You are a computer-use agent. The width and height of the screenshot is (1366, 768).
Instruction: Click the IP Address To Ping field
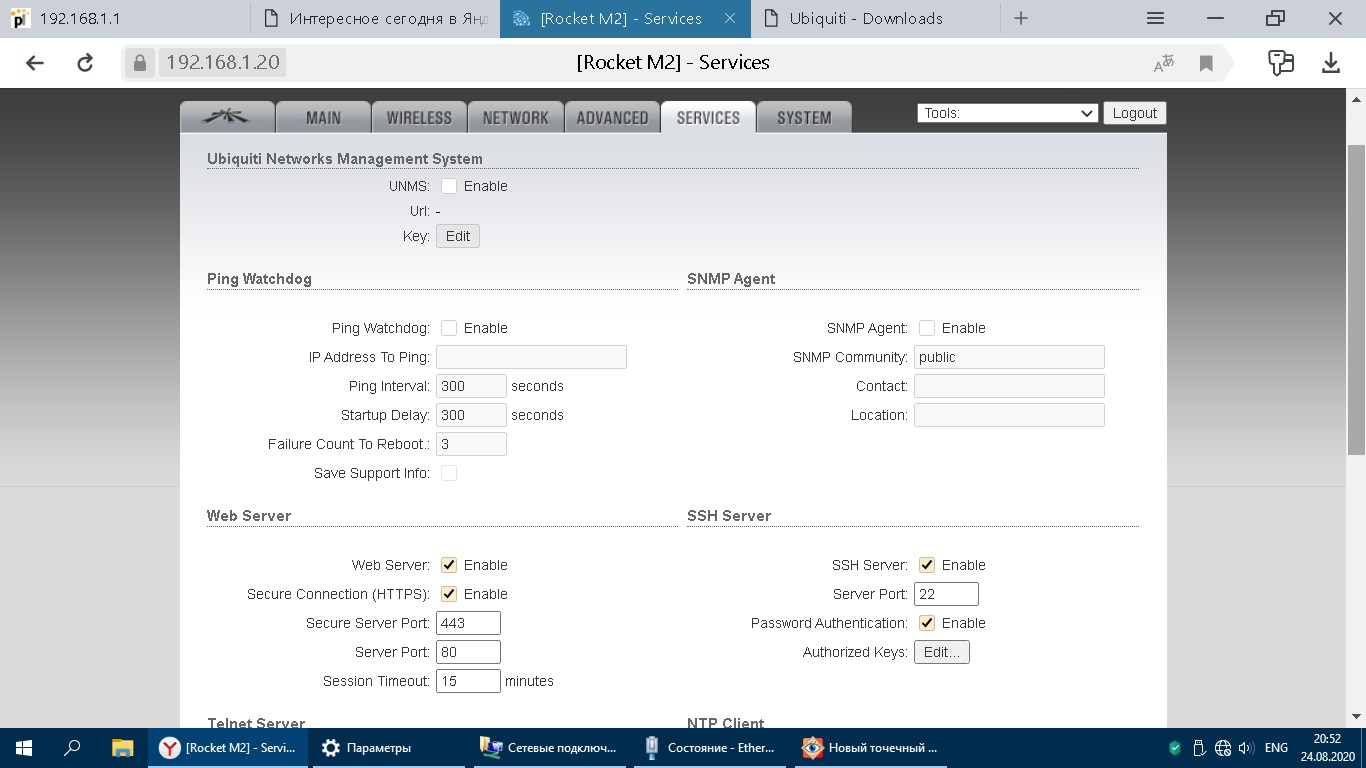click(x=531, y=357)
